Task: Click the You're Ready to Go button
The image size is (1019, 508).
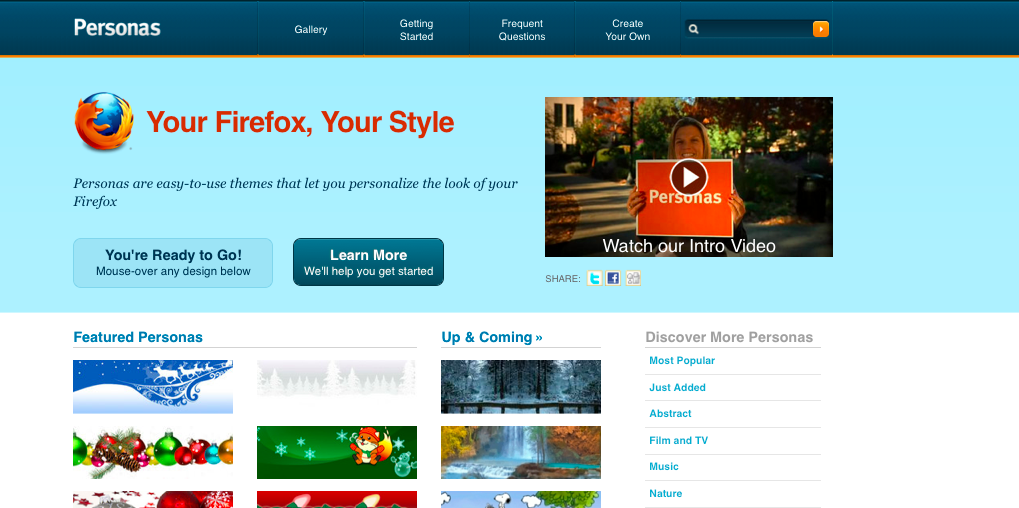Action: pyautogui.click(x=173, y=263)
